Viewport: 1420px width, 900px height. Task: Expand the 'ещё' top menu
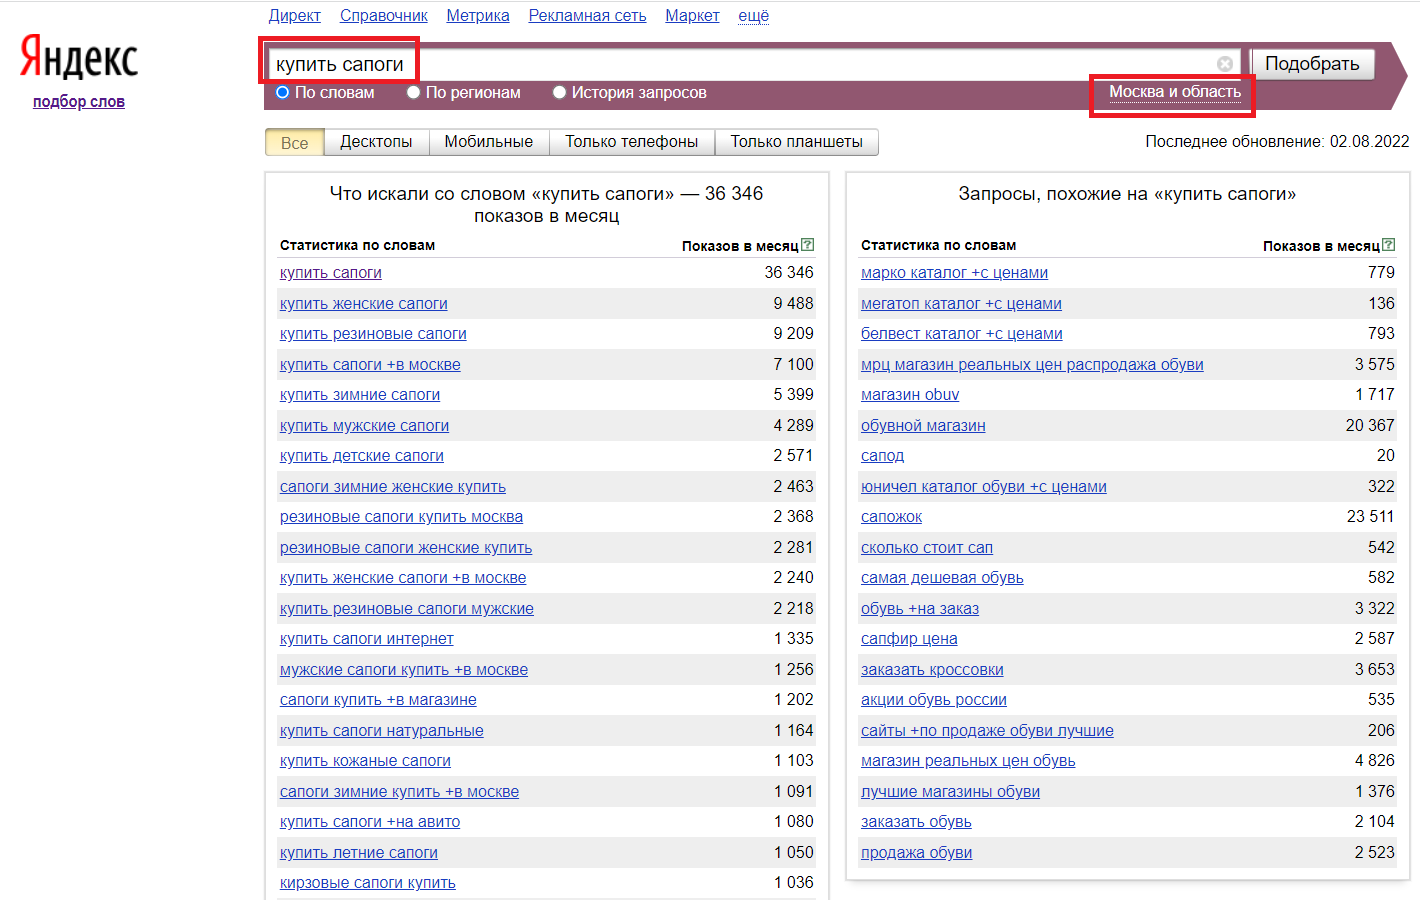753,16
